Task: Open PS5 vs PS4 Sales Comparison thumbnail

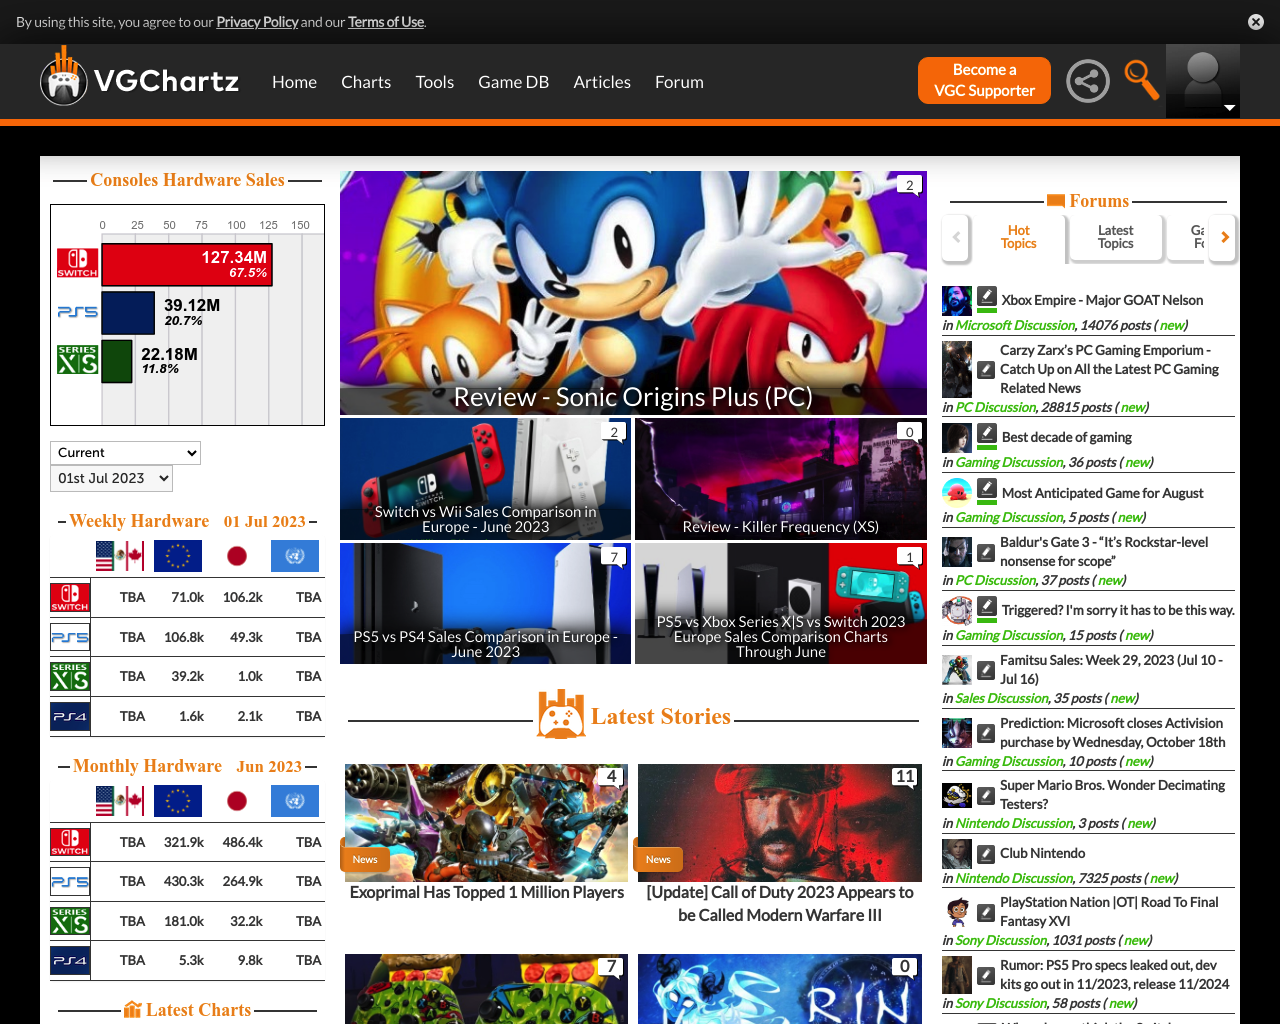Action: click(x=485, y=603)
